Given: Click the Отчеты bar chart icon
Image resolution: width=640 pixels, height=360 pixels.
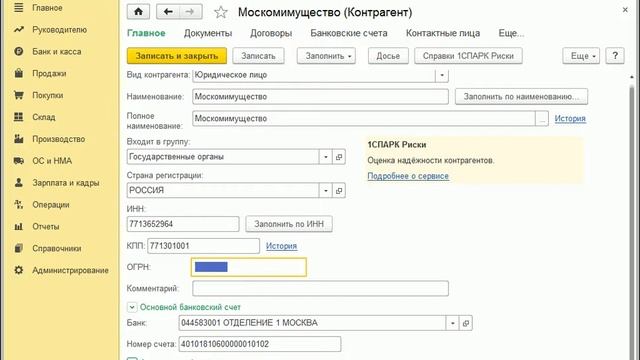Looking at the screenshot, I should pyautogui.click(x=18, y=227).
